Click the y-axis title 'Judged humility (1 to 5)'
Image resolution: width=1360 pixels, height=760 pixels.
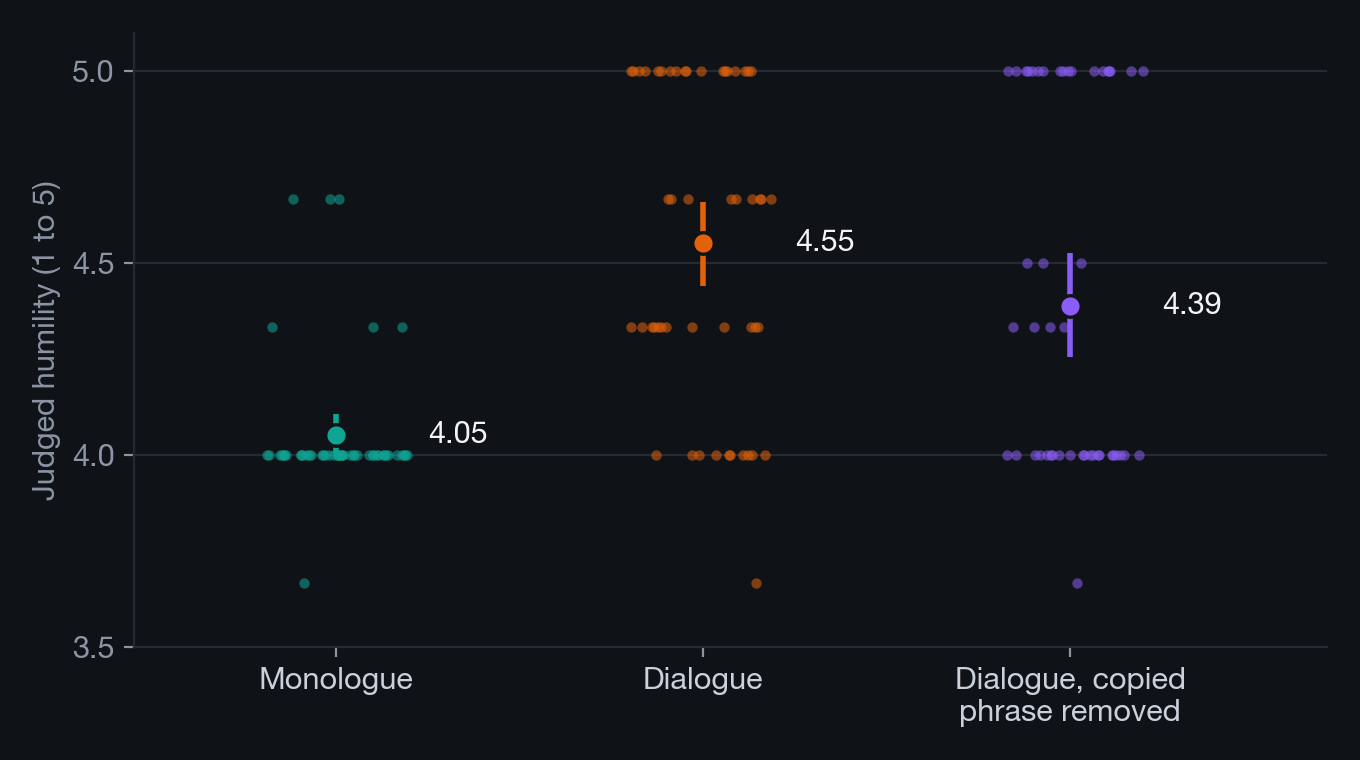click(45, 341)
